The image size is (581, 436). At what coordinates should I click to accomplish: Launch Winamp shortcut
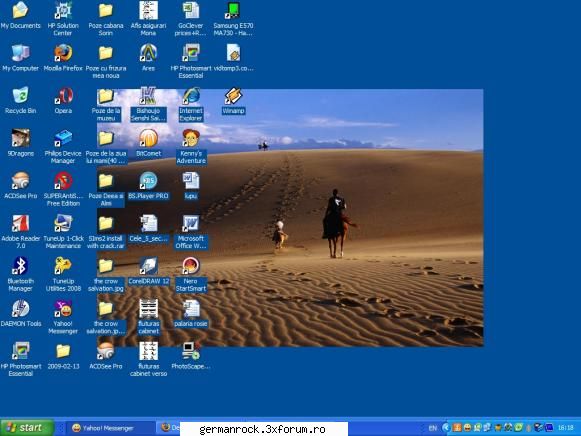click(x=233, y=96)
